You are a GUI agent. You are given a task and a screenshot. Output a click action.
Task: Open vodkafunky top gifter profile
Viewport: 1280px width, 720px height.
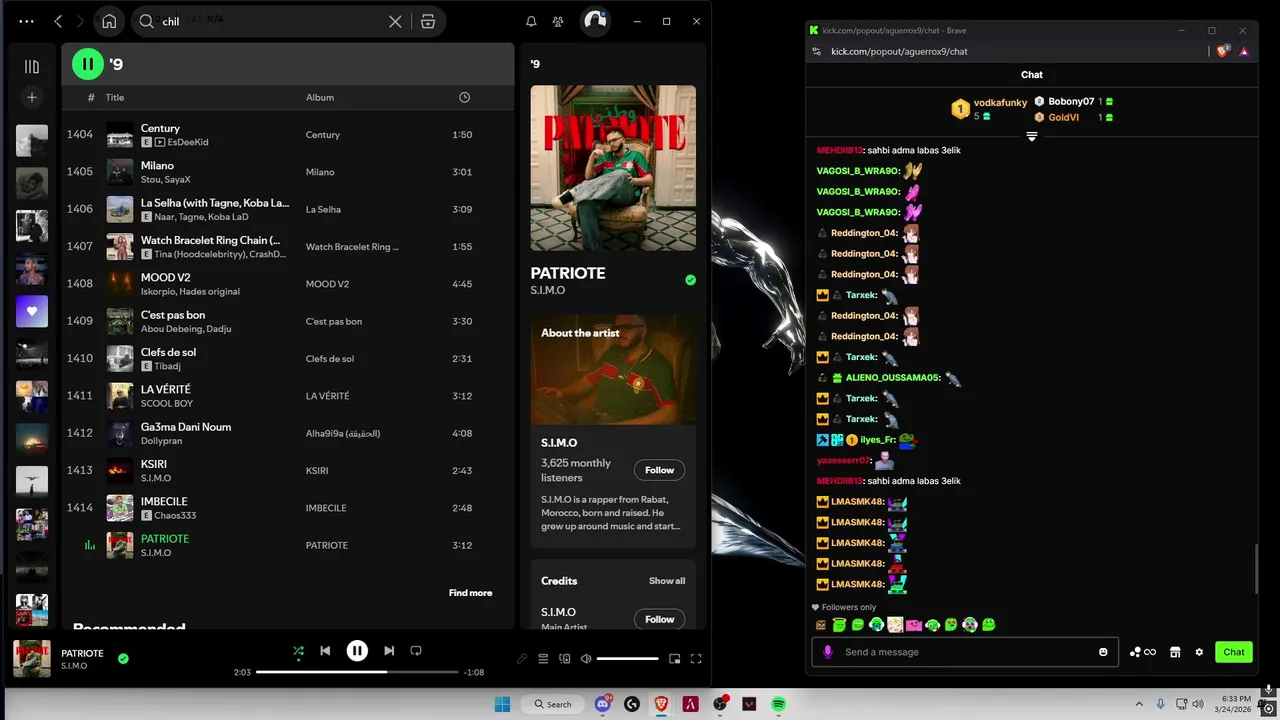(x=1000, y=103)
